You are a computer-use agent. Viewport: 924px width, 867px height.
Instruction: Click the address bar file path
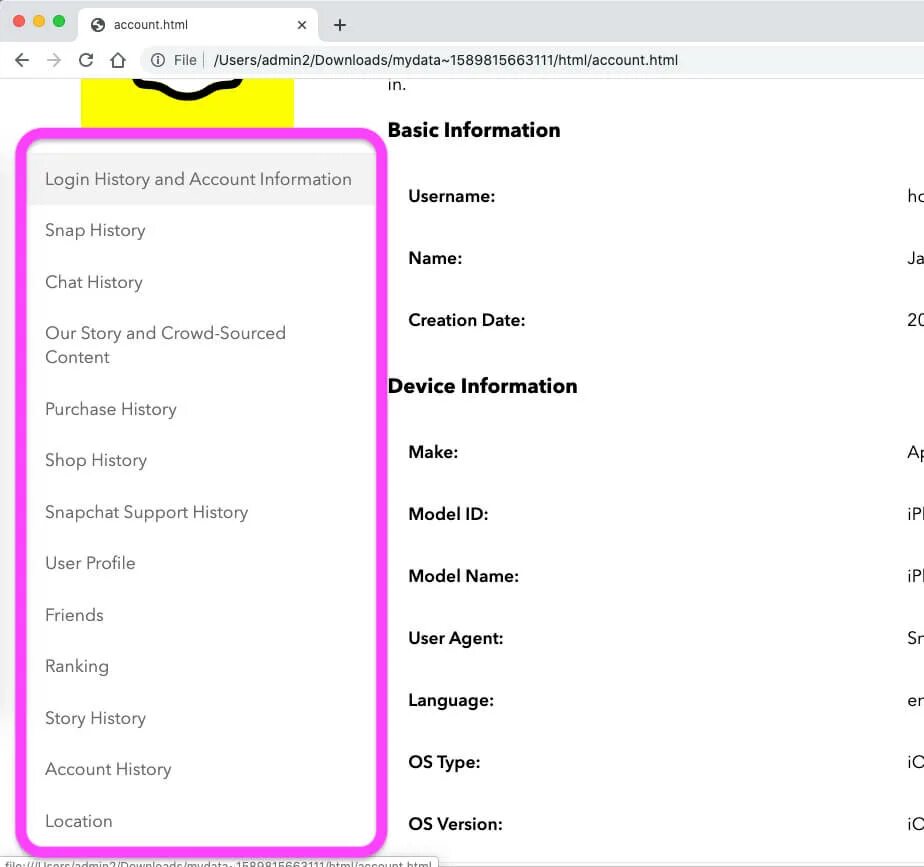tap(446, 60)
